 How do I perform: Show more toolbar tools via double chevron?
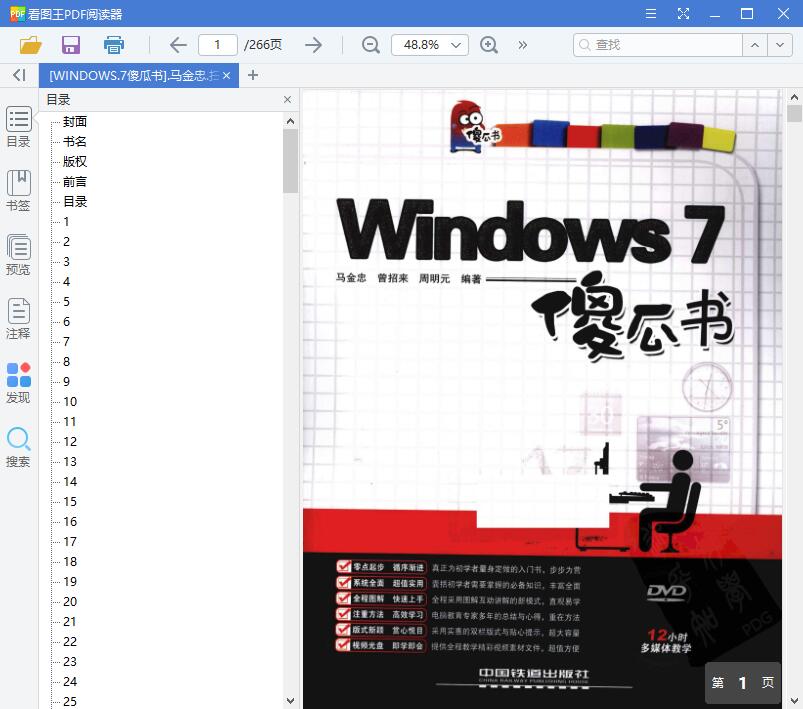pos(522,45)
